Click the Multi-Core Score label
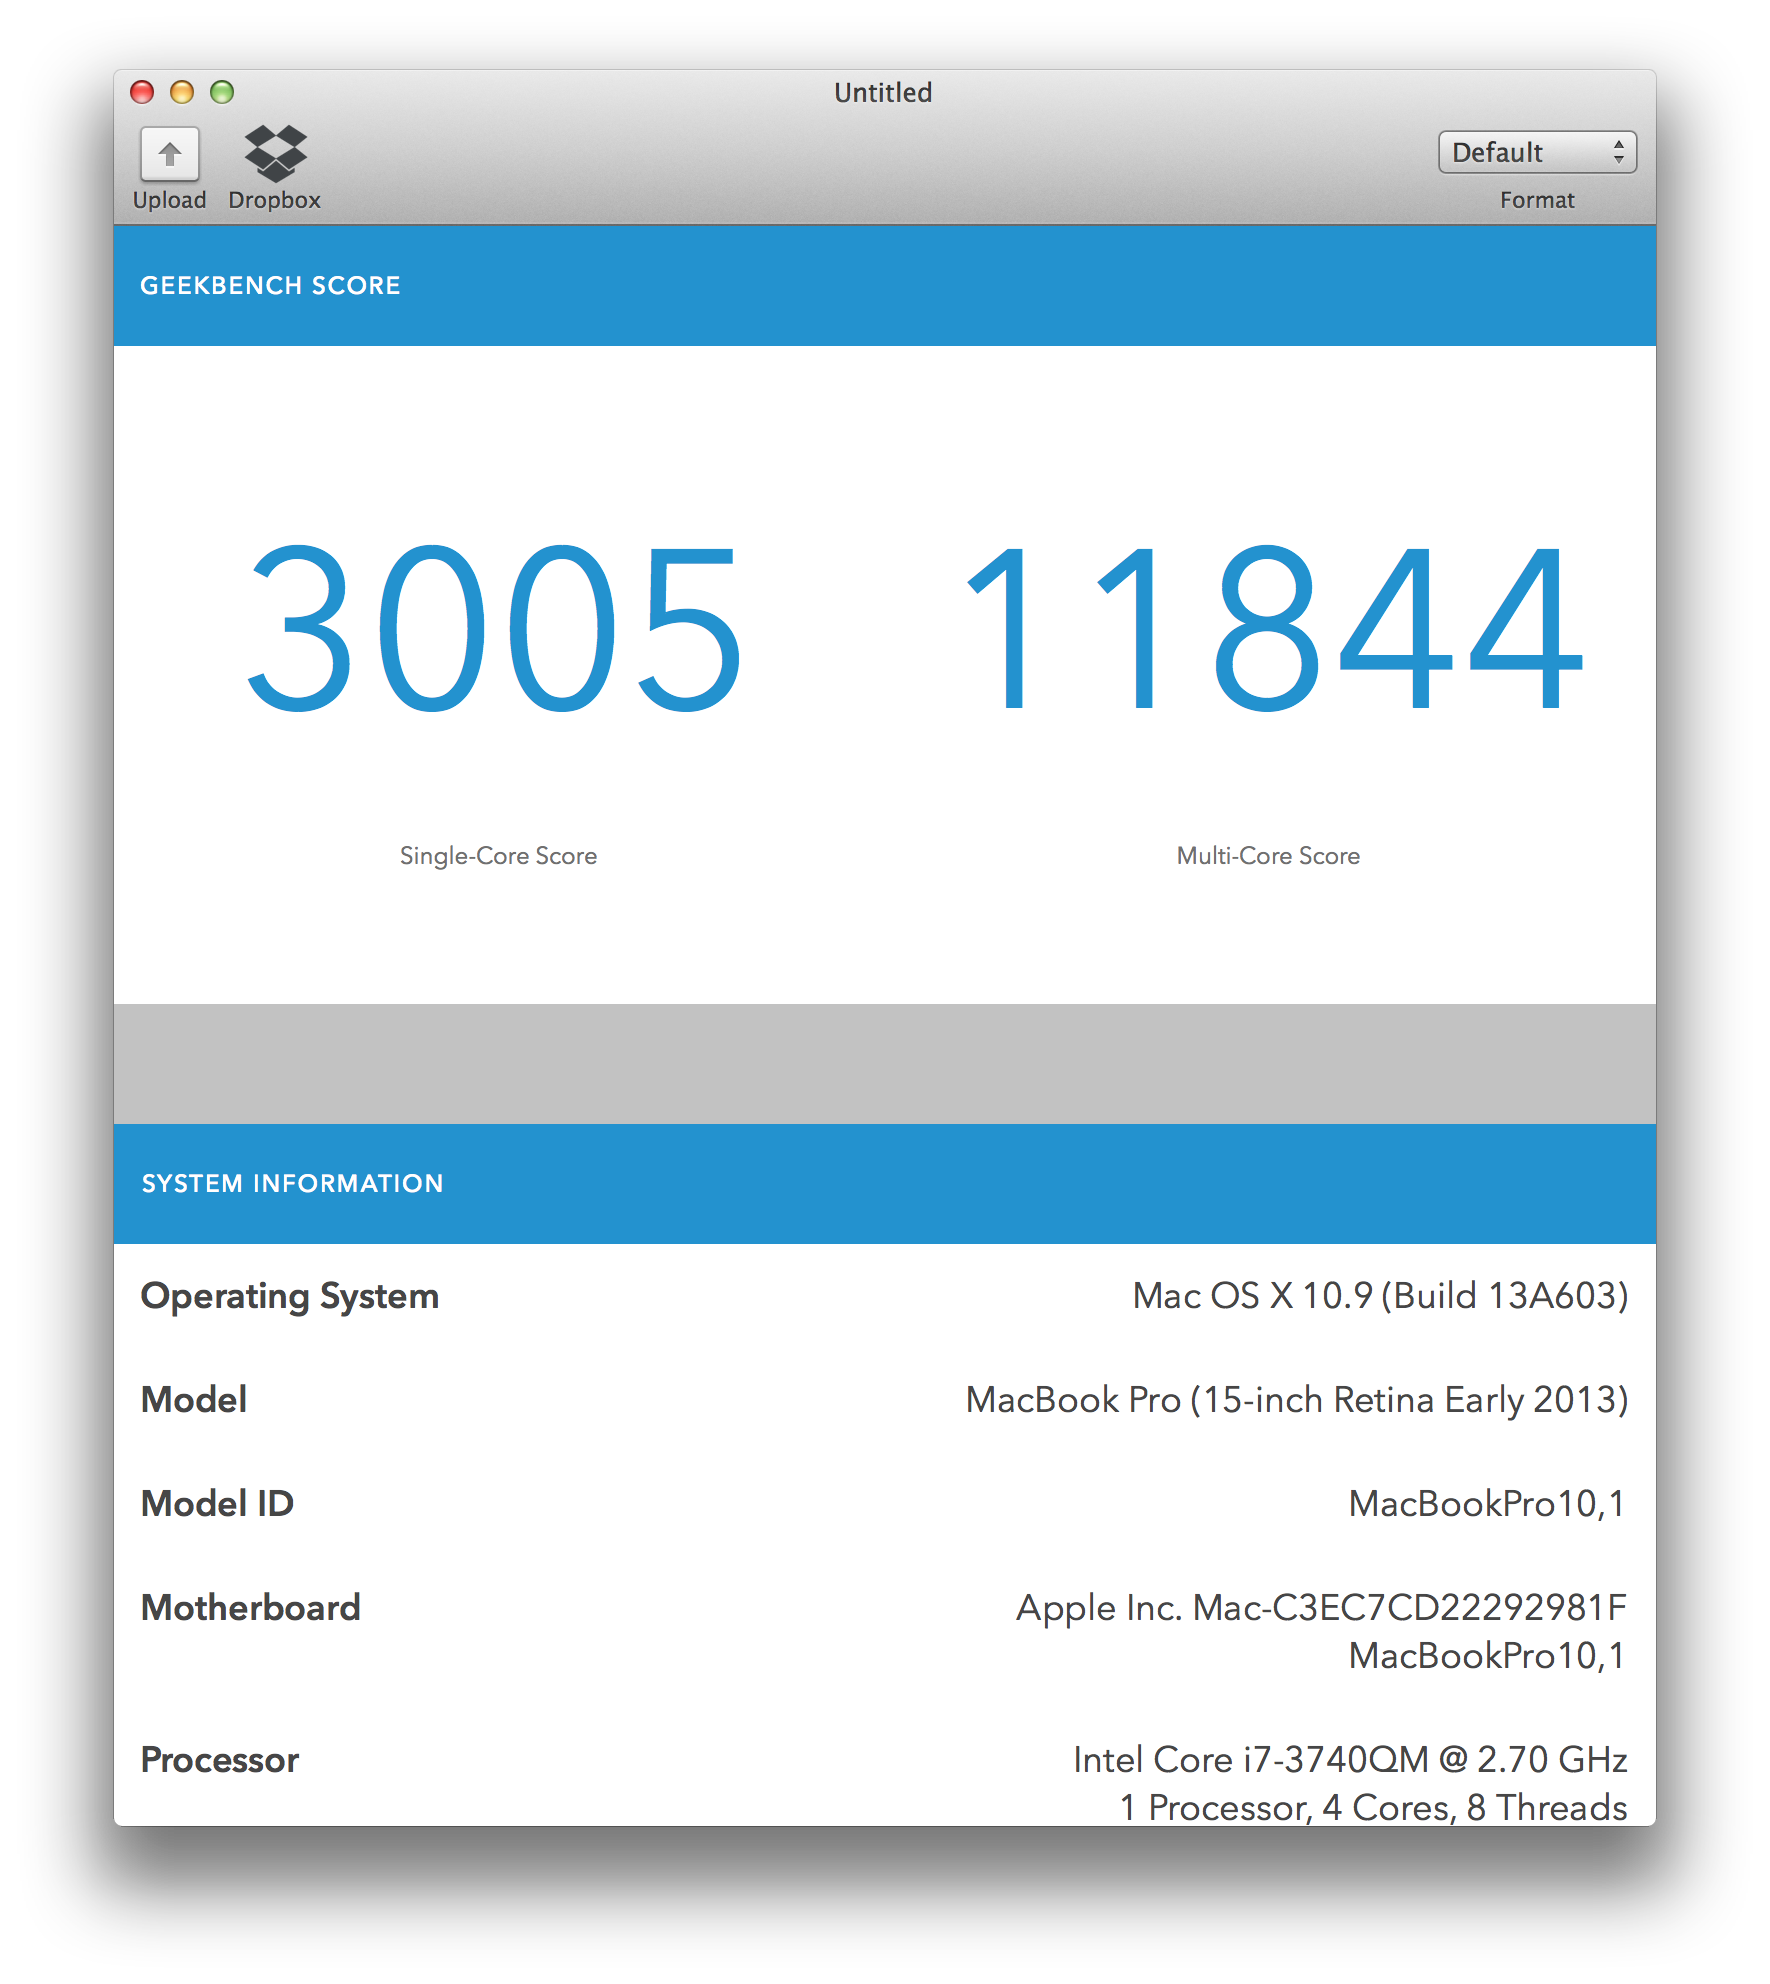The height and width of the screenshot is (1984, 1770). point(1268,856)
